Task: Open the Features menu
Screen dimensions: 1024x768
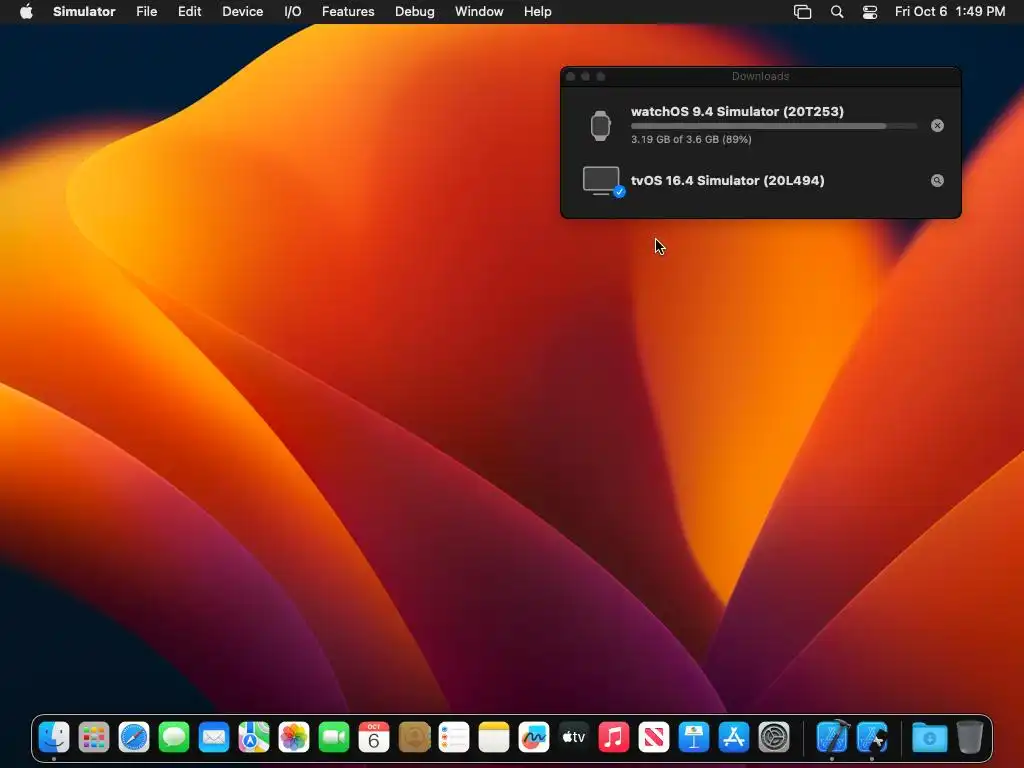Action: pos(348,12)
